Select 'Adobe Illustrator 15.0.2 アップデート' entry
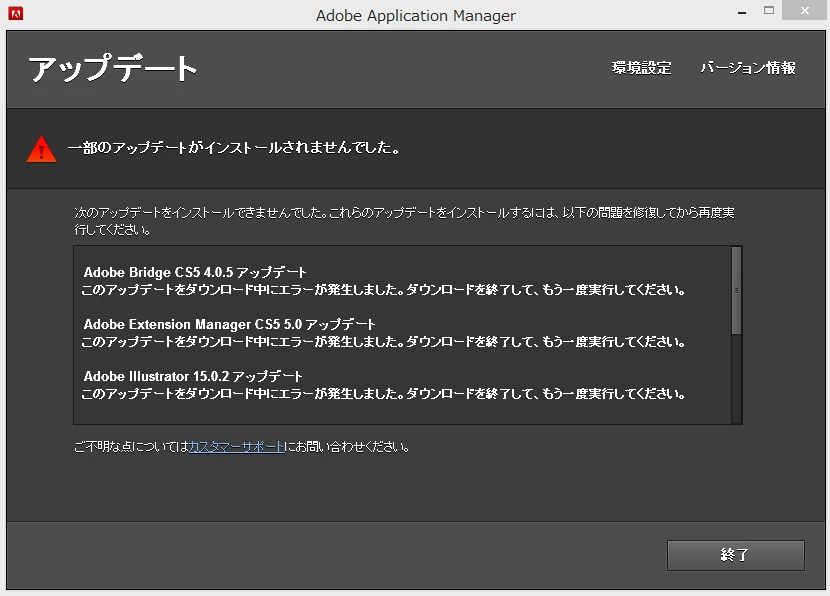Screen dimensions: 830x596 tap(193, 376)
